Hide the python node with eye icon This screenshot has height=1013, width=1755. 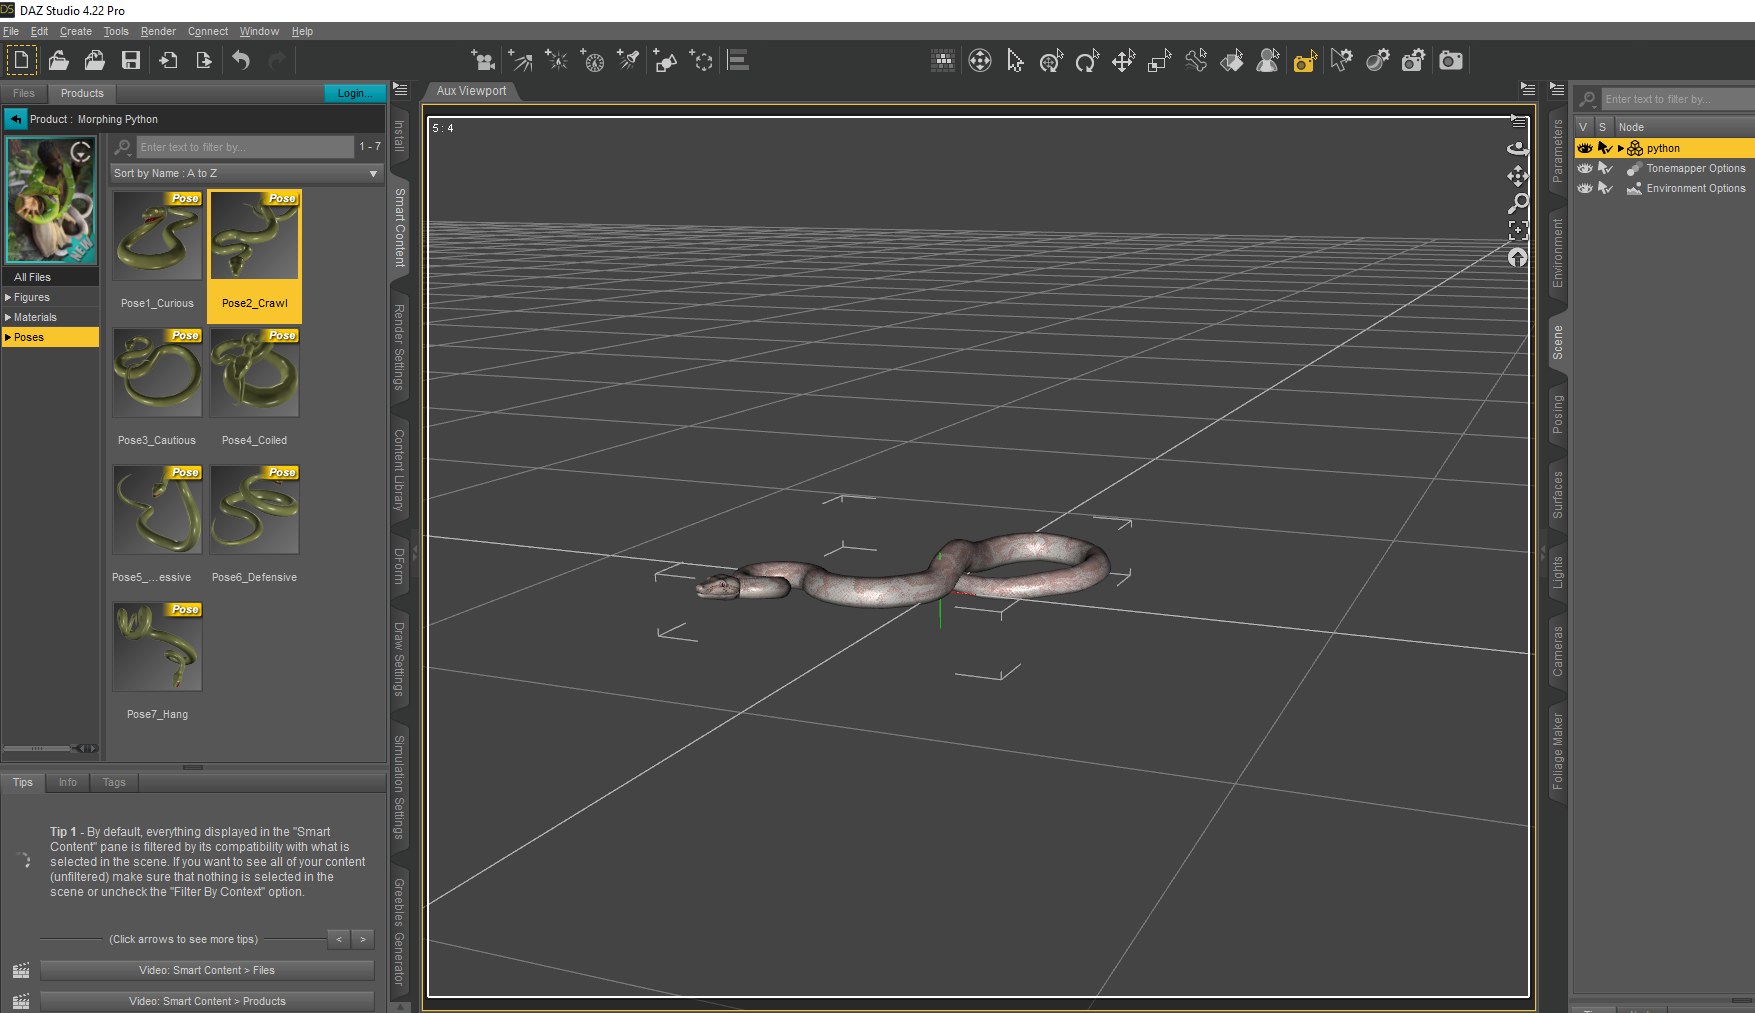pos(1584,148)
